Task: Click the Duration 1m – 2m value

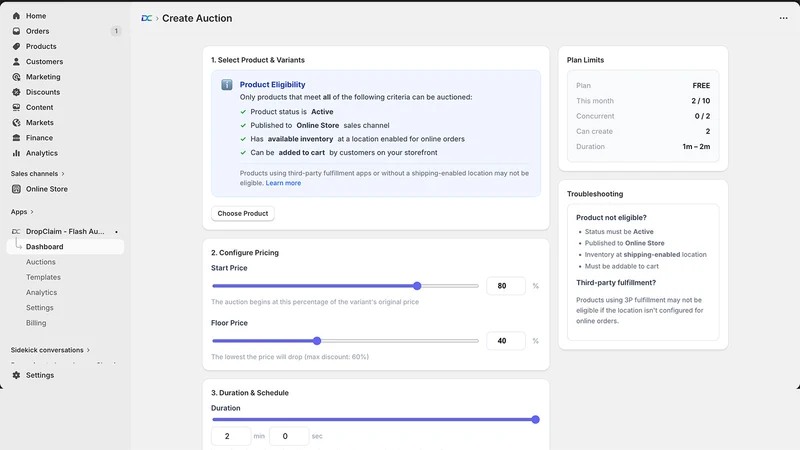Action: 696,146
